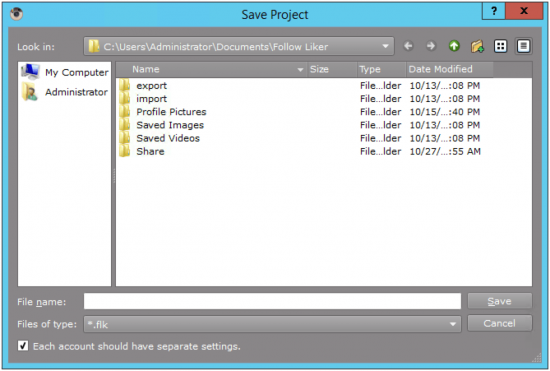Switch to detail view mode

click(523, 46)
